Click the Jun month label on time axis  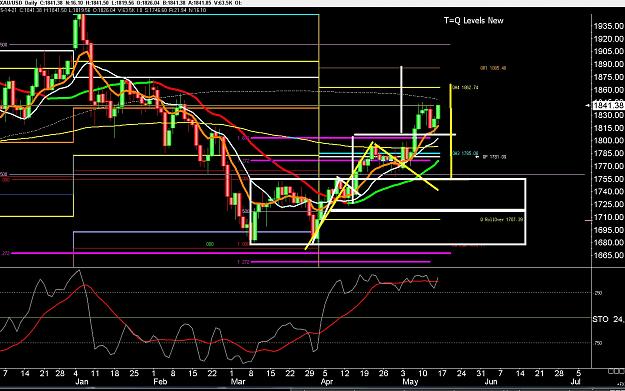click(491, 382)
